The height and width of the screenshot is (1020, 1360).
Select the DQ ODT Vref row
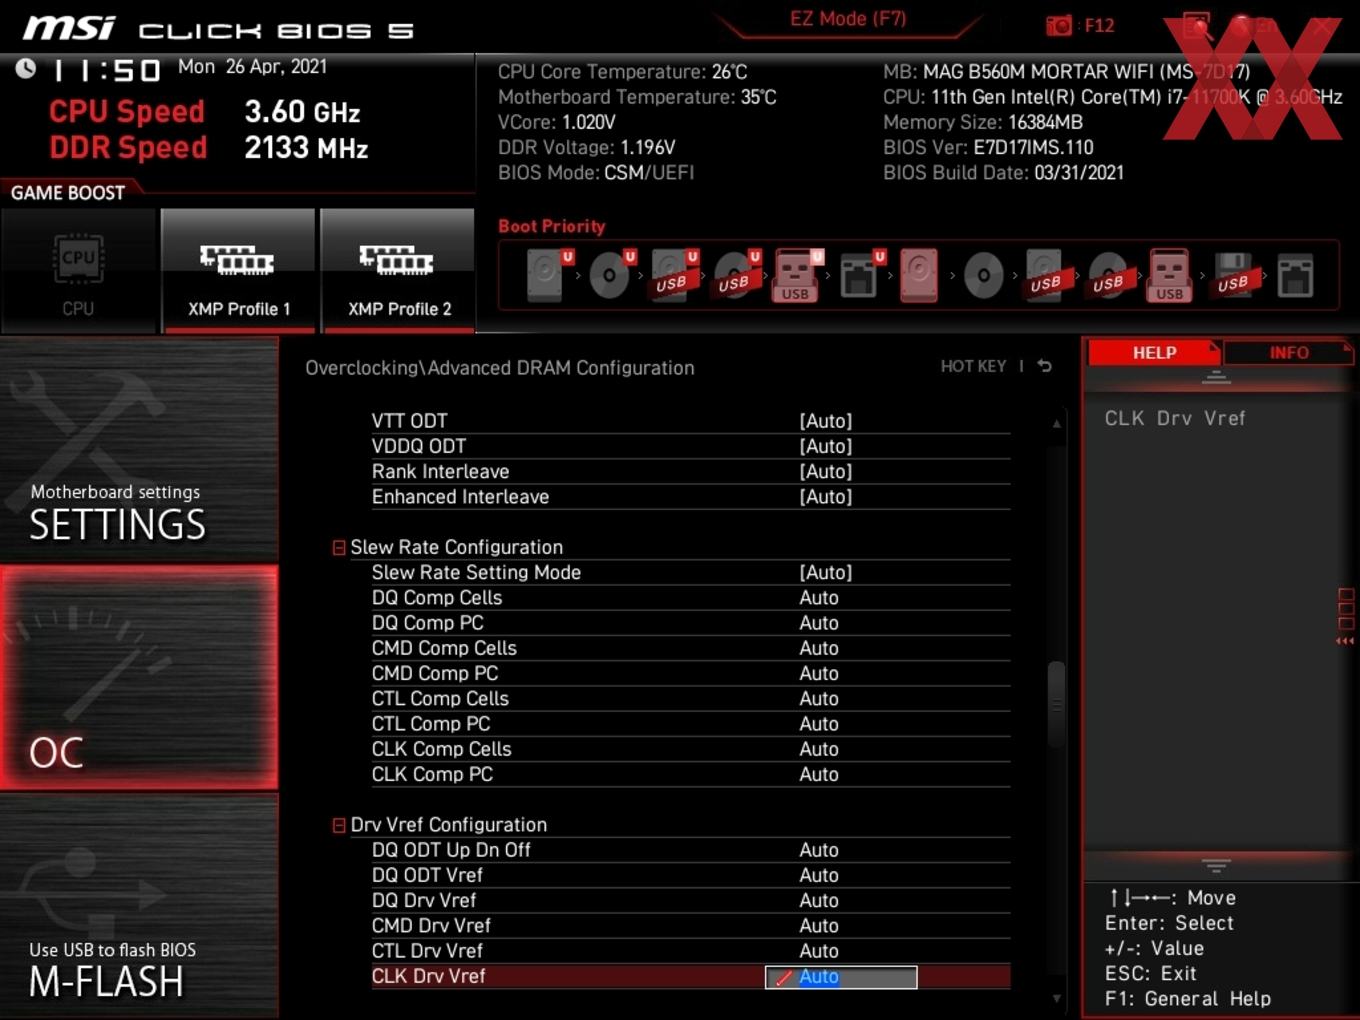tap(690, 875)
